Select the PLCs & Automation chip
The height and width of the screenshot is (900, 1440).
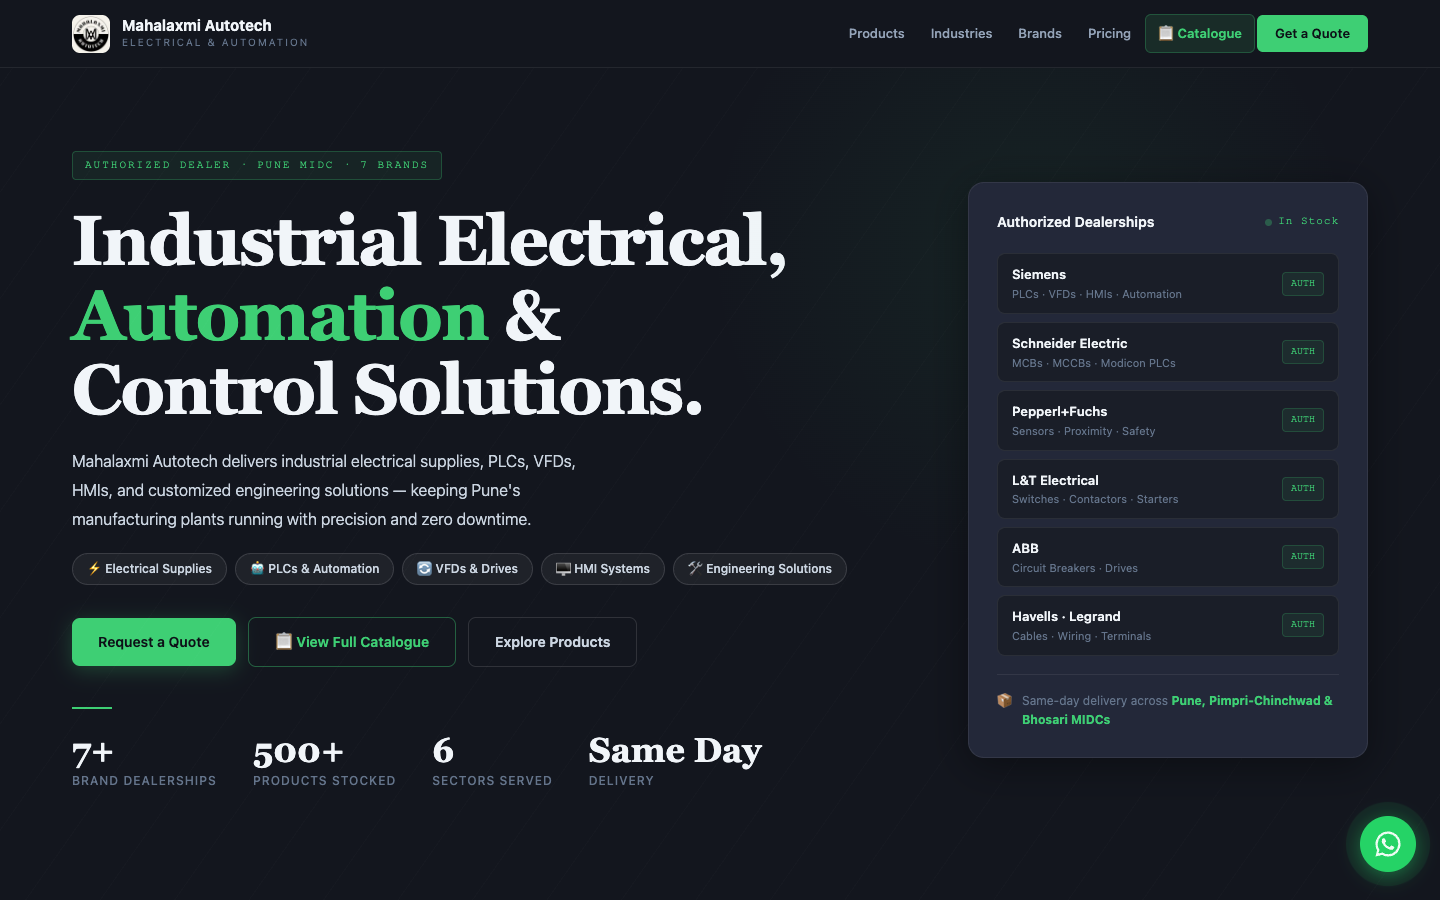pos(314,569)
